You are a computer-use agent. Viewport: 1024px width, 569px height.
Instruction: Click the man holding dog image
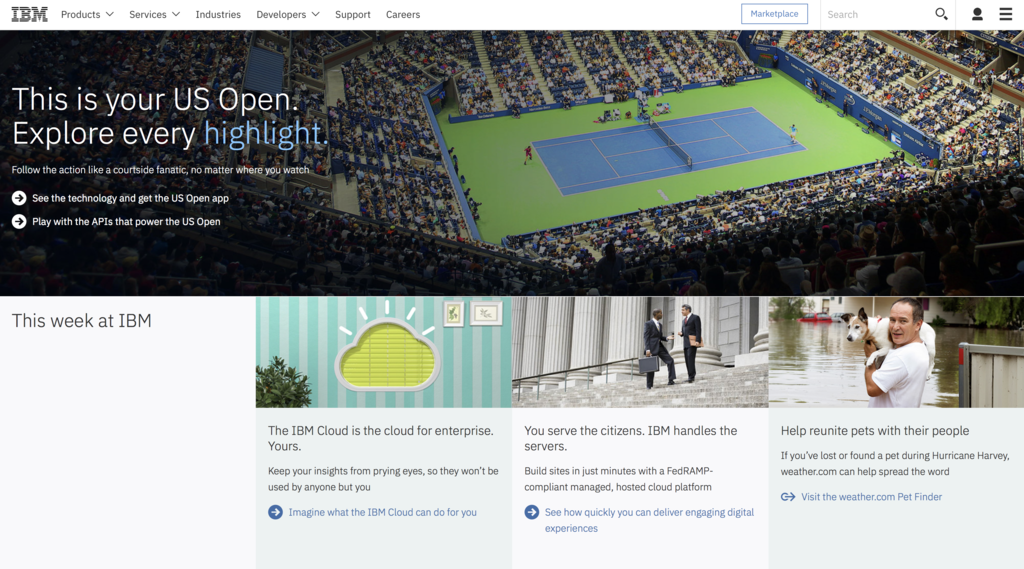point(896,352)
